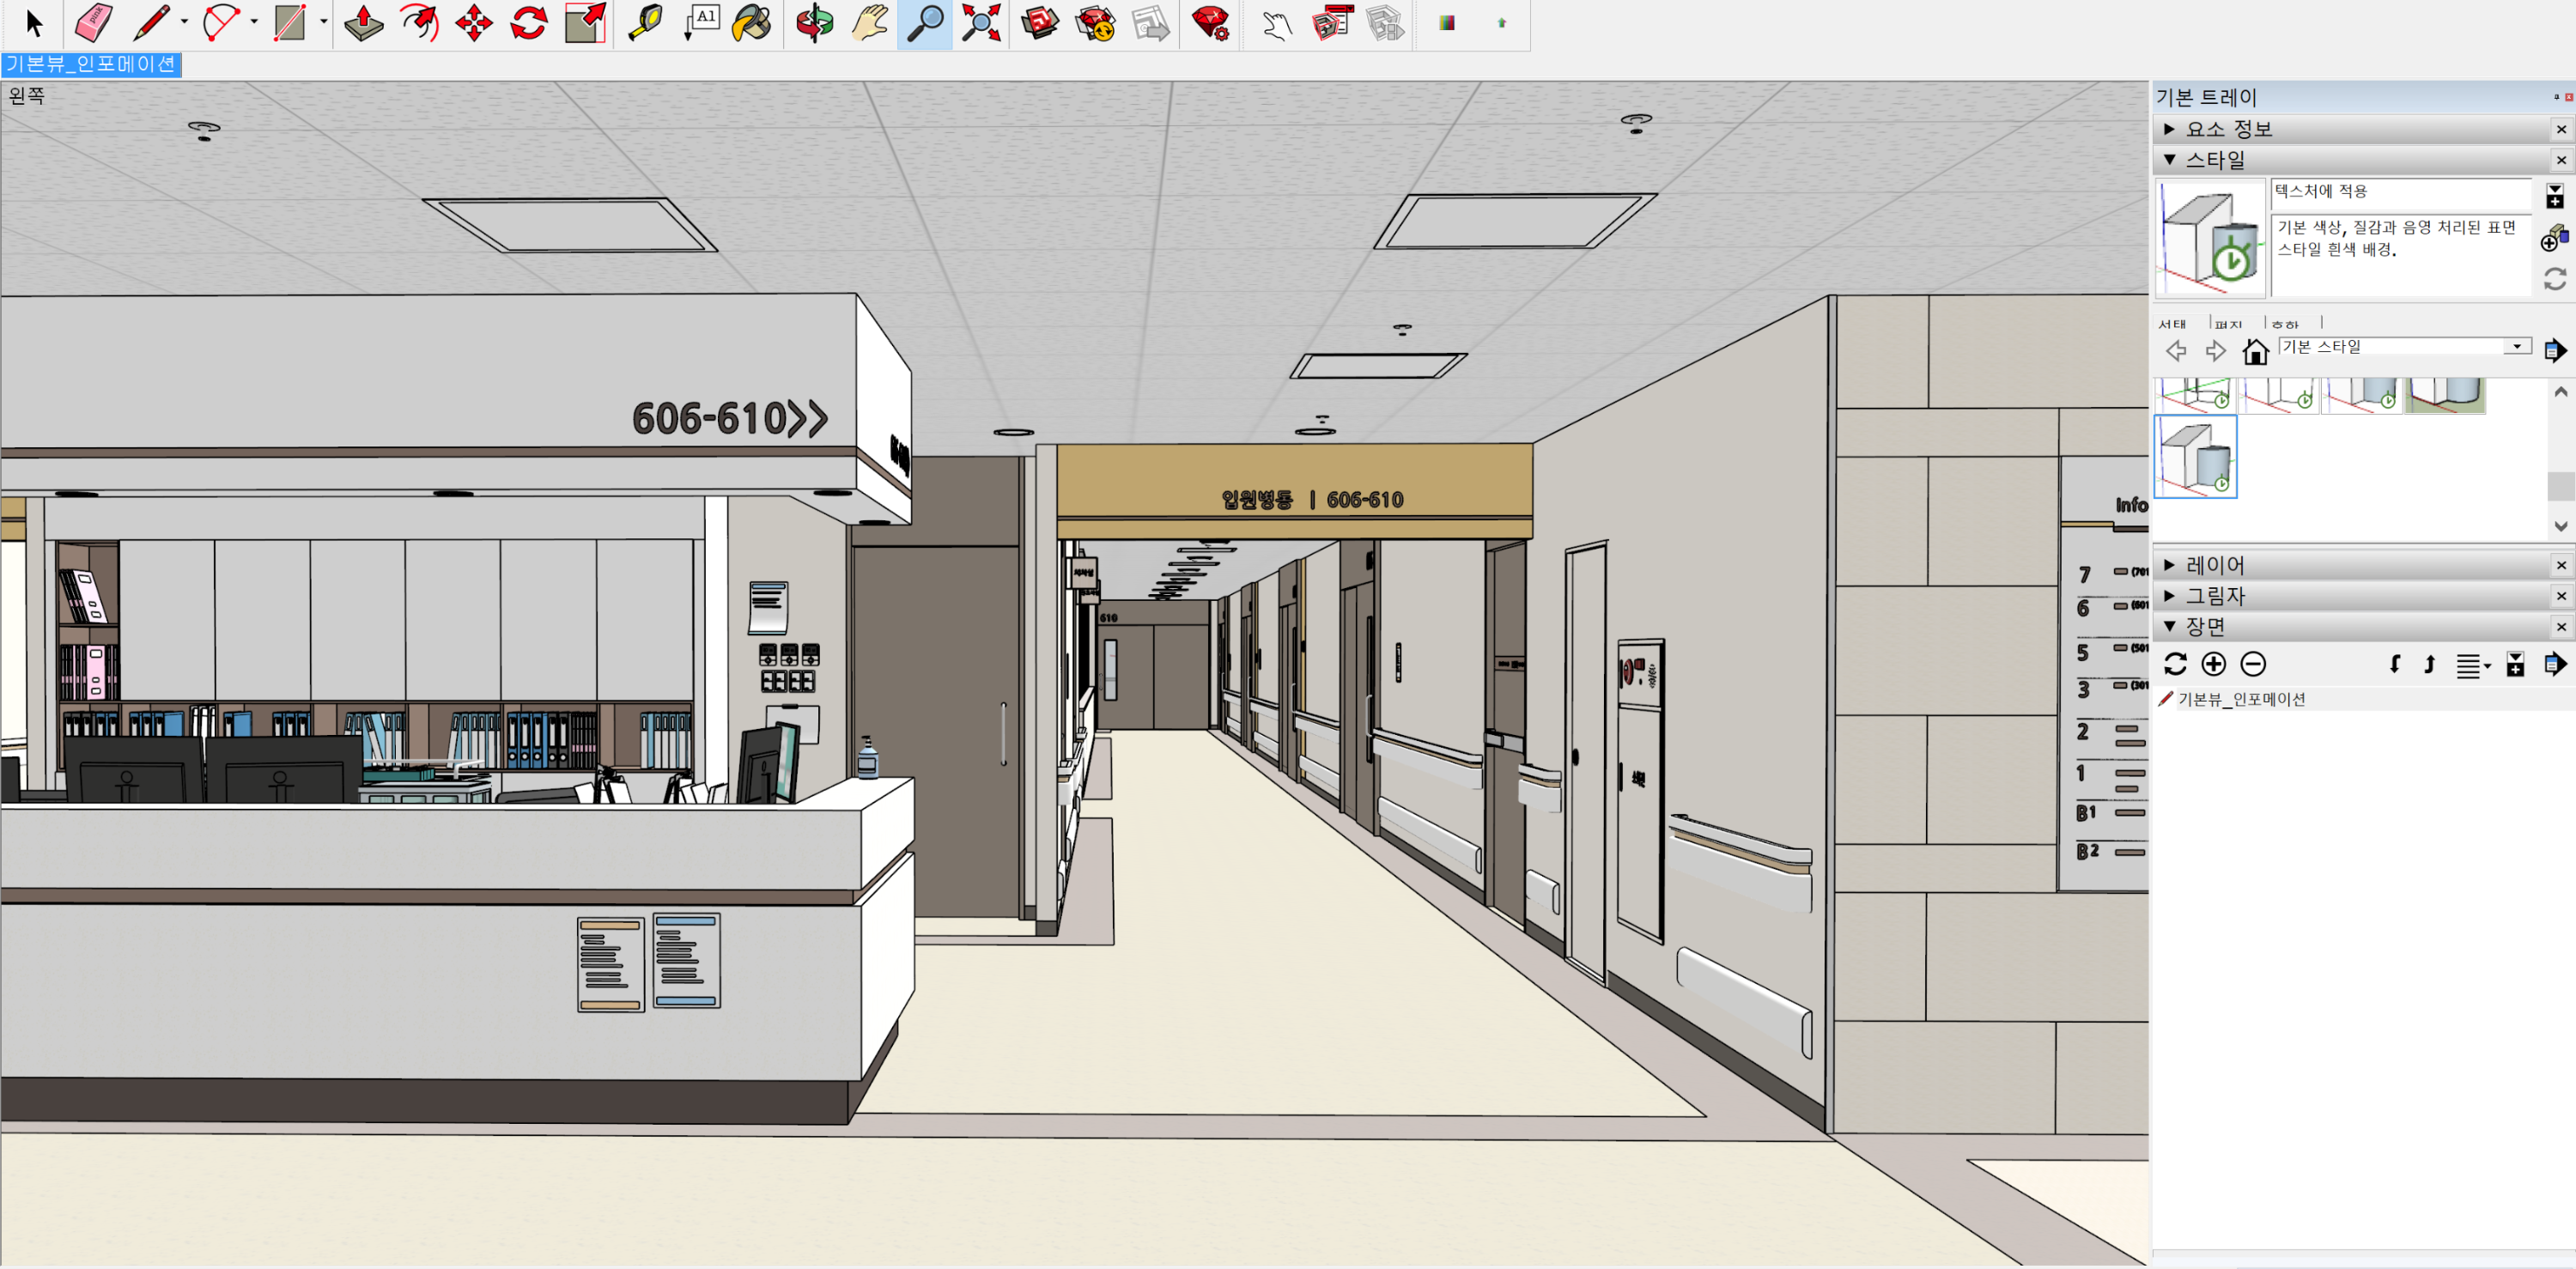This screenshot has height=1269, width=2576.
Task: Choose the Paint Bucket tool
Action: pyautogui.click(x=751, y=22)
